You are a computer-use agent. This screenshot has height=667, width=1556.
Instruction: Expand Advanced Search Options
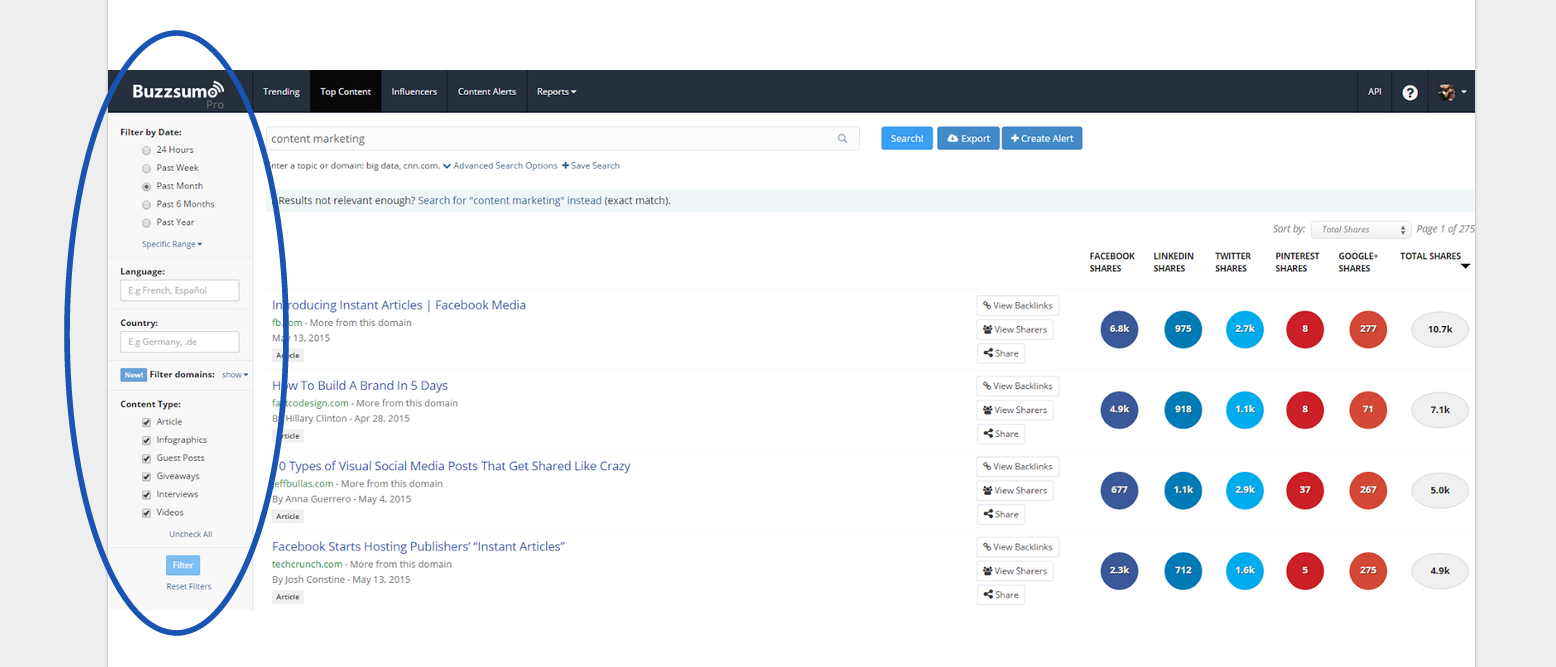(x=500, y=166)
